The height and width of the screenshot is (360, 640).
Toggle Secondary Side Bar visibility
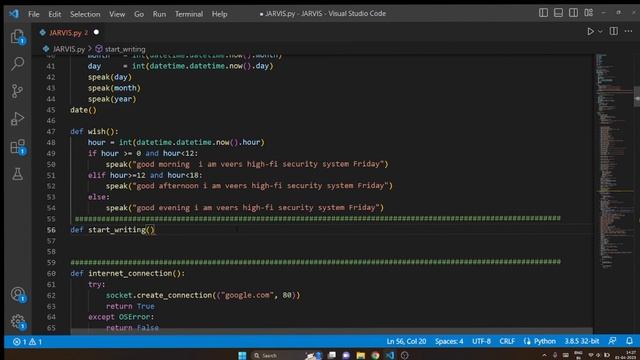click(x=573, y=13)
